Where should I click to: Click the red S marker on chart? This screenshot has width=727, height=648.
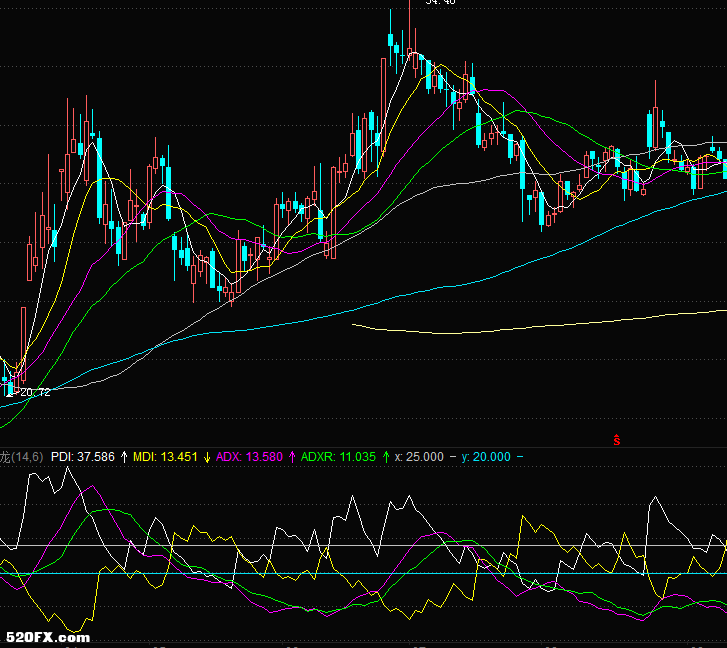coord(617,440)
